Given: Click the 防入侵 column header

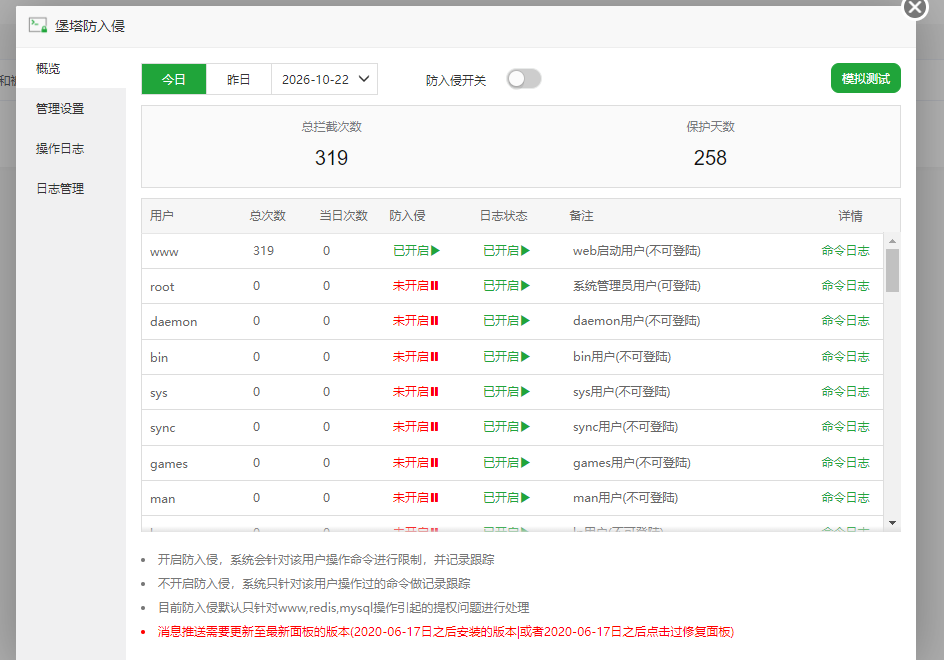Looking at the screenshot, I should [x=408, y=216].
